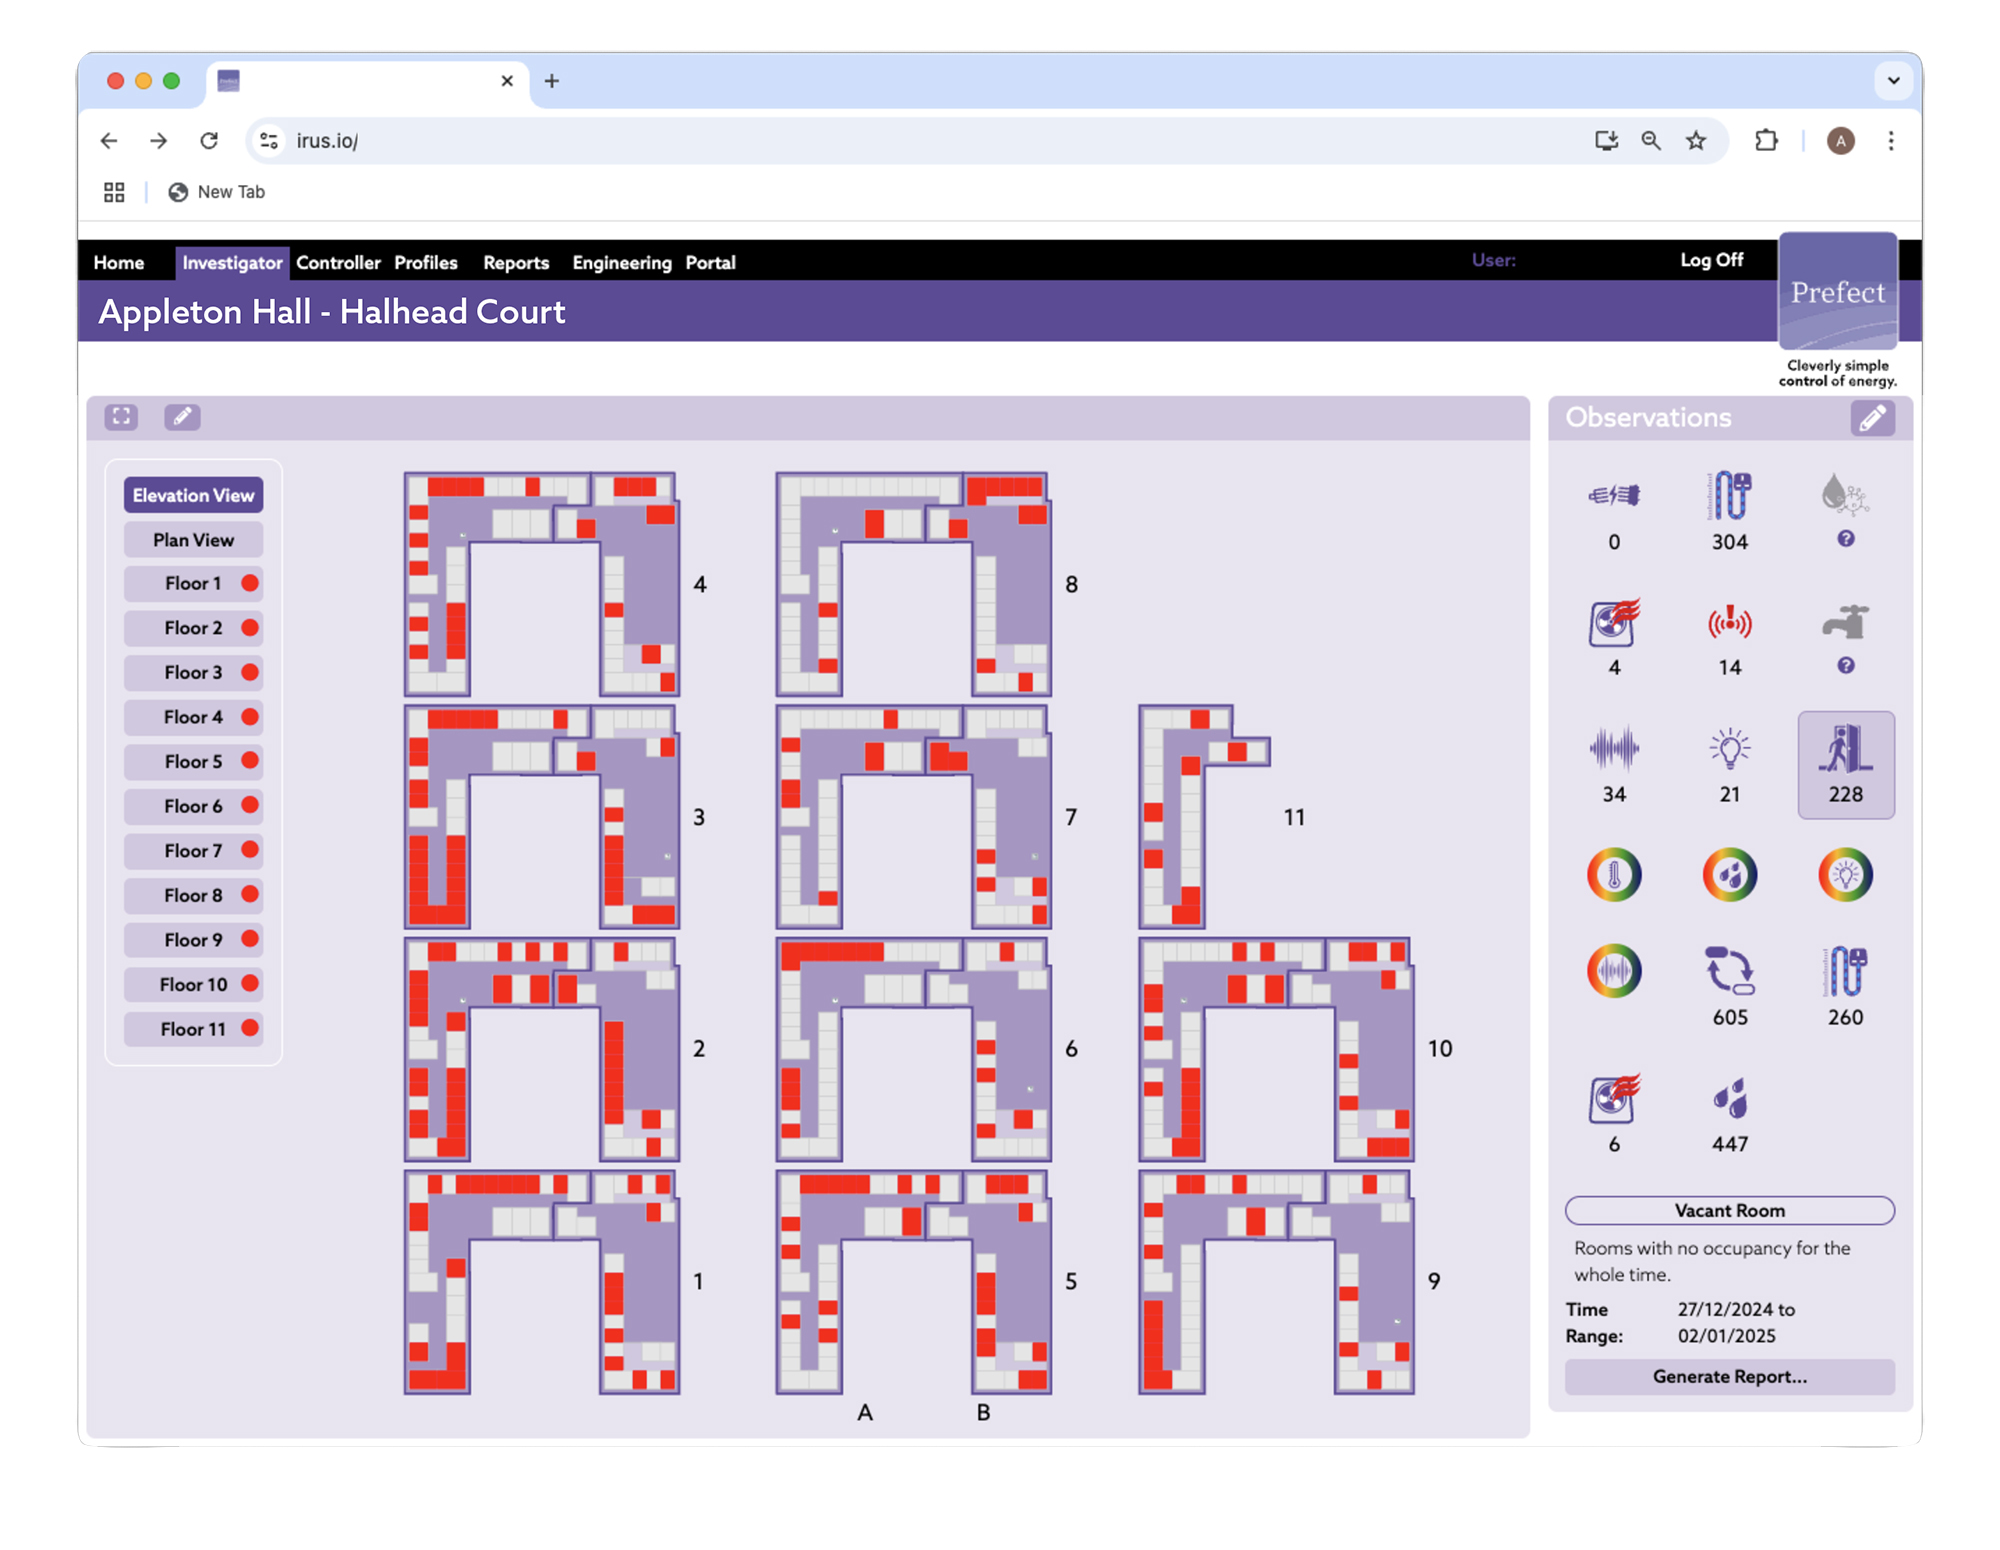Toggle Floor 5 in the floor list
This screenshot has height=1550, width=2000.
click(193, 762)
